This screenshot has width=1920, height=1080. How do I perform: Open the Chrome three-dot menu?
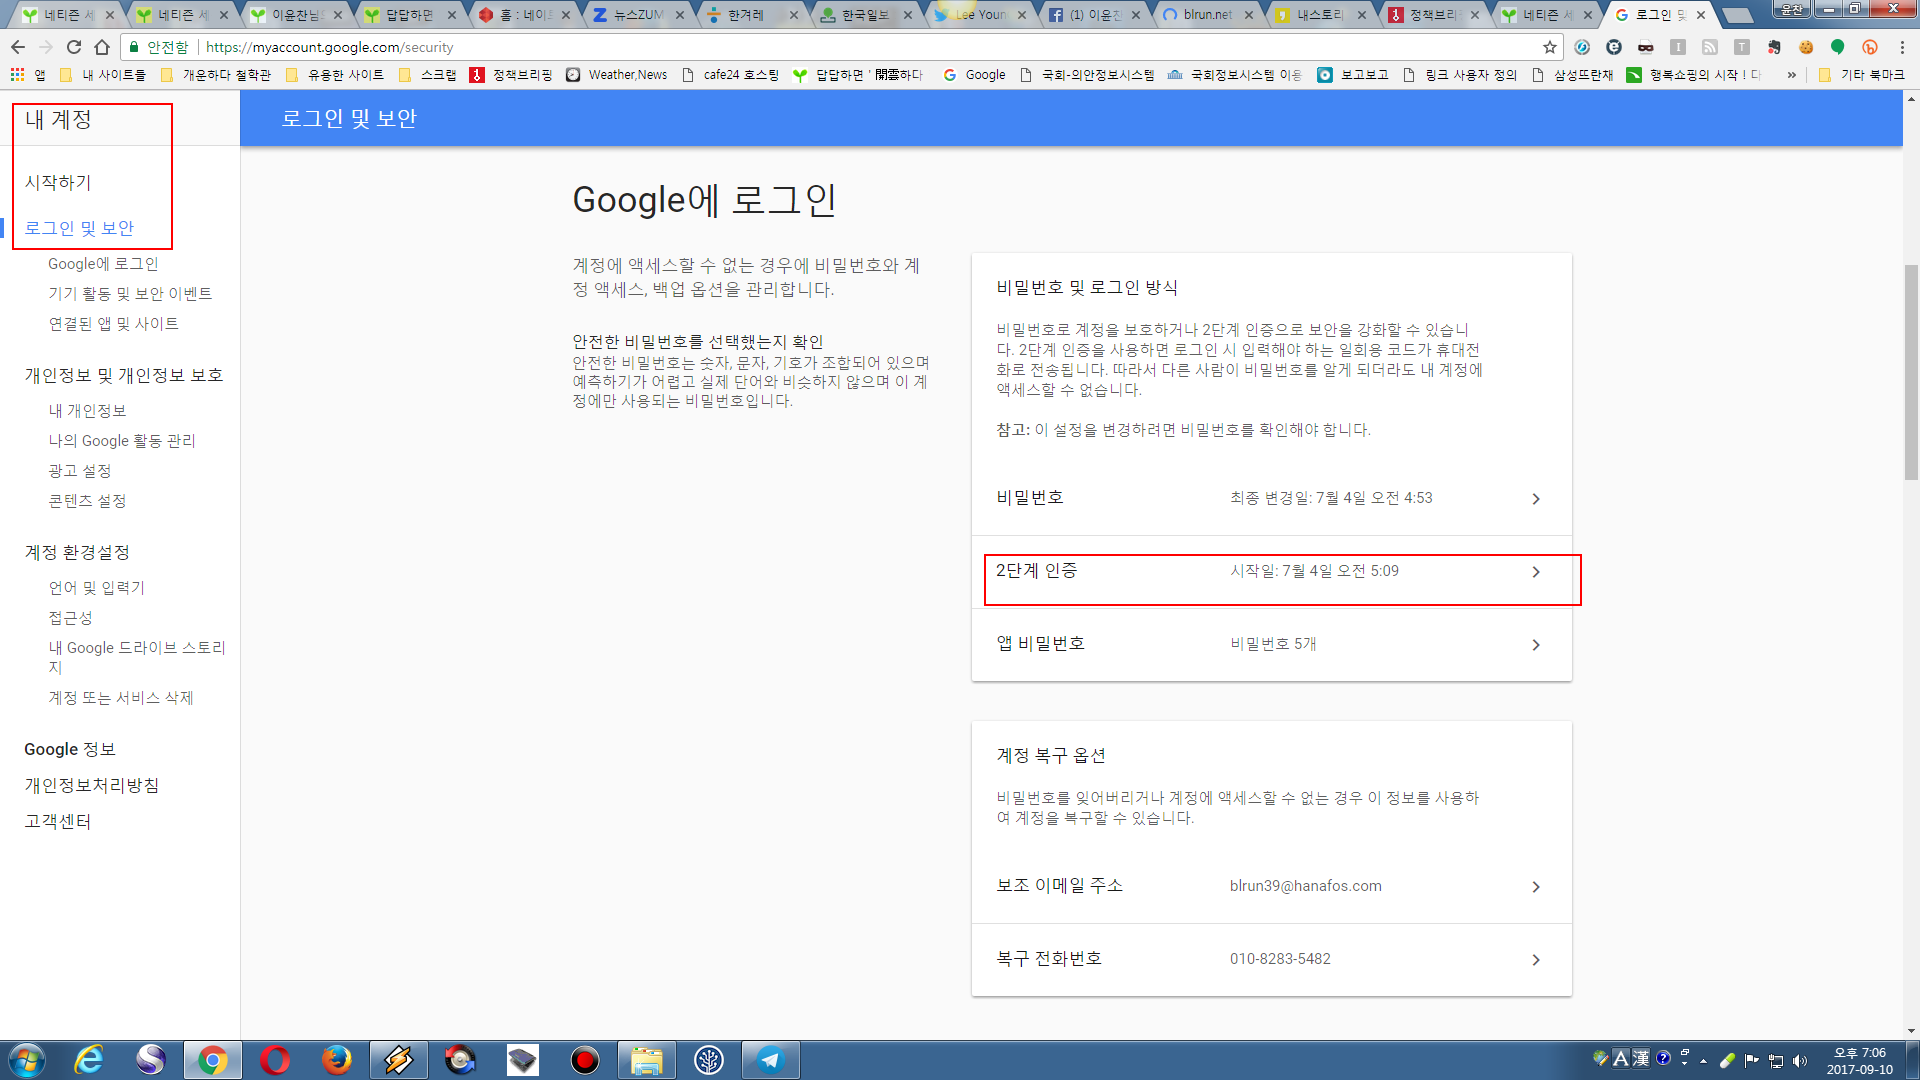click(1902, 47)
